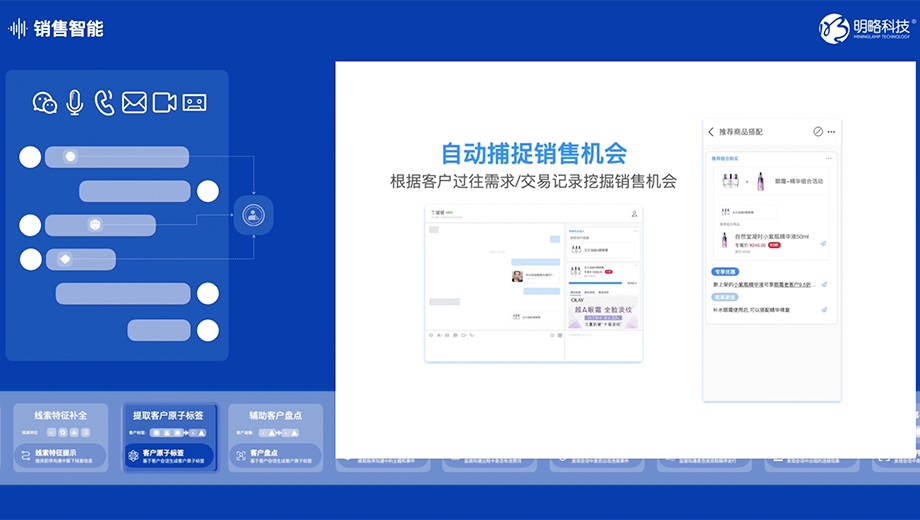Select the 线索特征补全 card

point(61,437)
